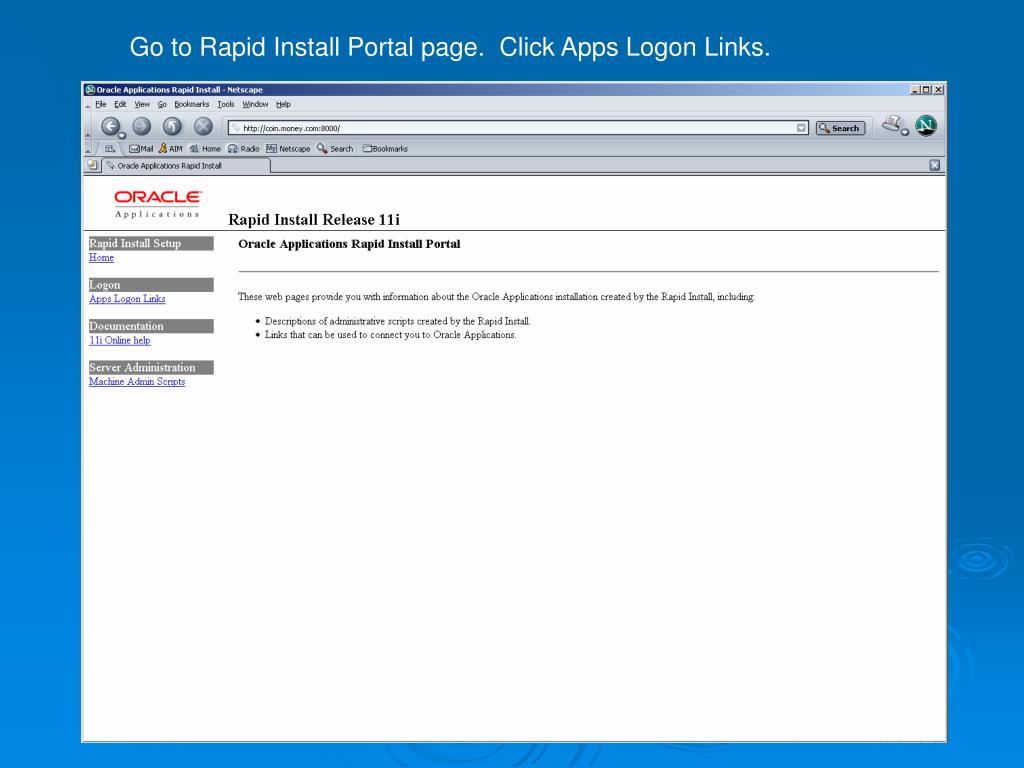Click the page icon in the address bar
This screenshot has height=768, width=1024.
[236, 128]
